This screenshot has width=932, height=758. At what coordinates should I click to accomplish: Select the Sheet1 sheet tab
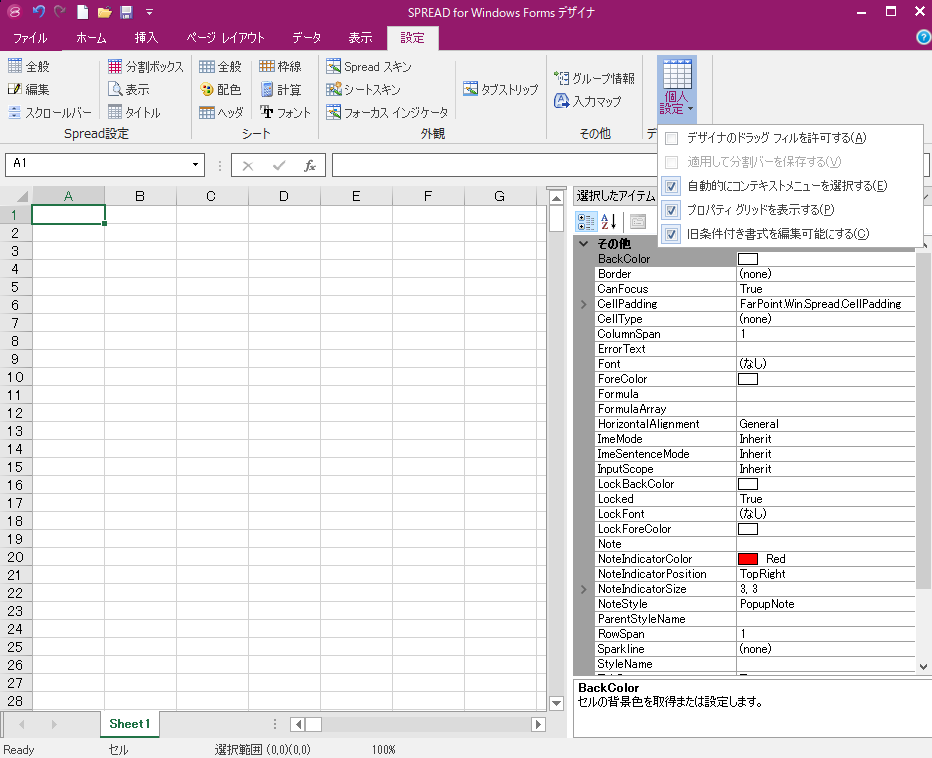[x=129, y=724]
